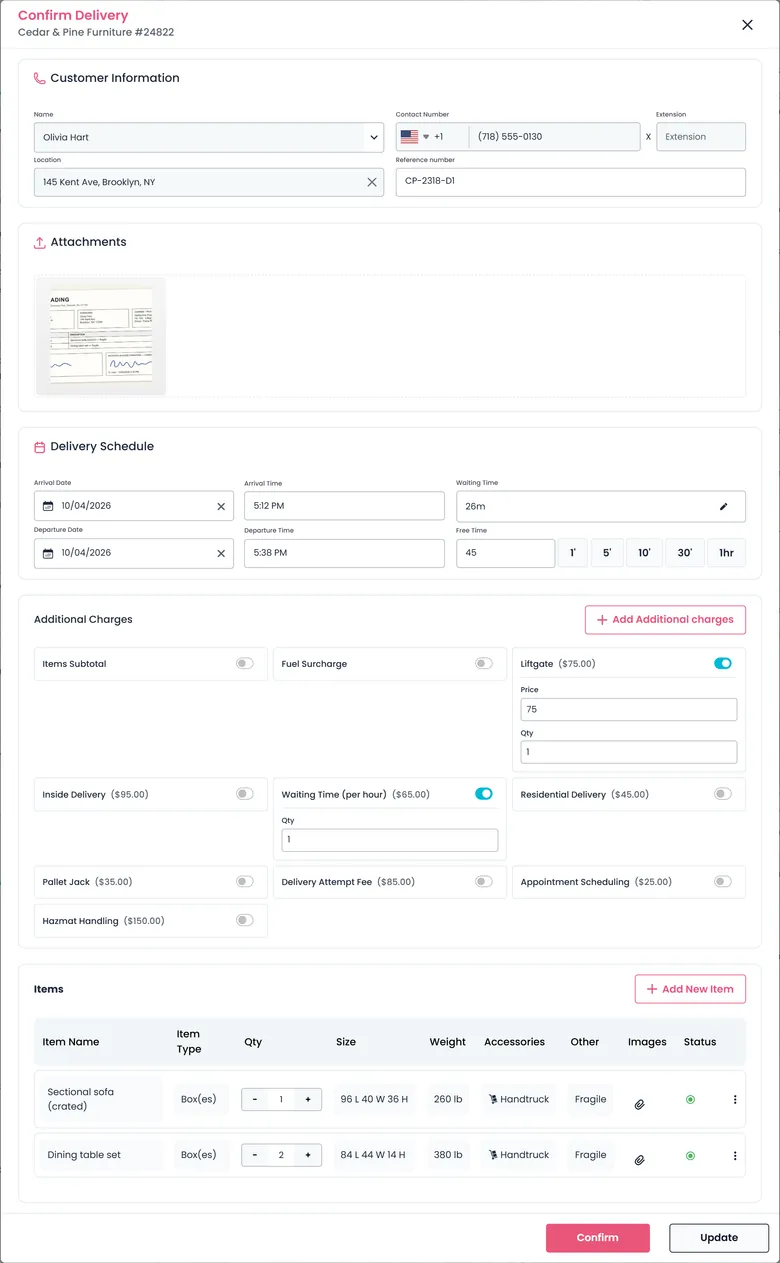
Task: Click Sectional sofa green status indicator
Action: coord(690,1100)
